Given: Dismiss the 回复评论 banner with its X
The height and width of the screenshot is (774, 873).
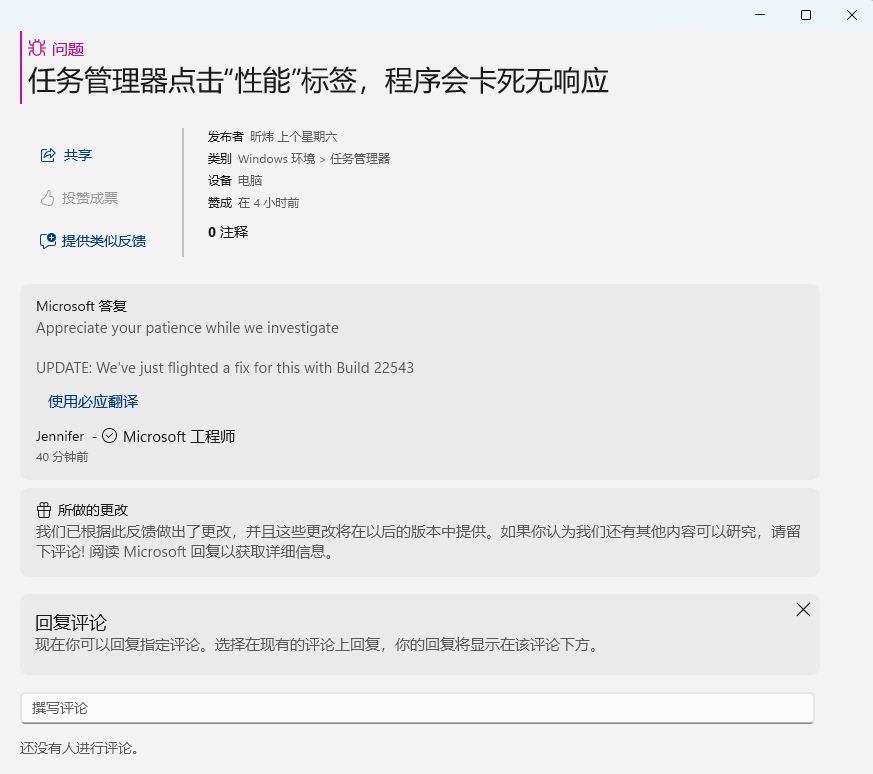Looking at the screenshot, I should 803,609.
